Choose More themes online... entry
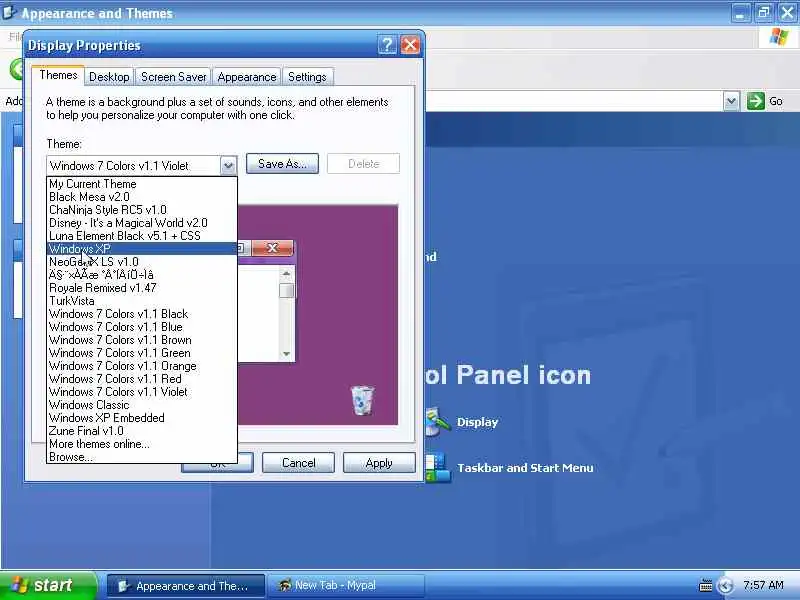This screenshot has height=600, width=800. click(x=142, y=444)
